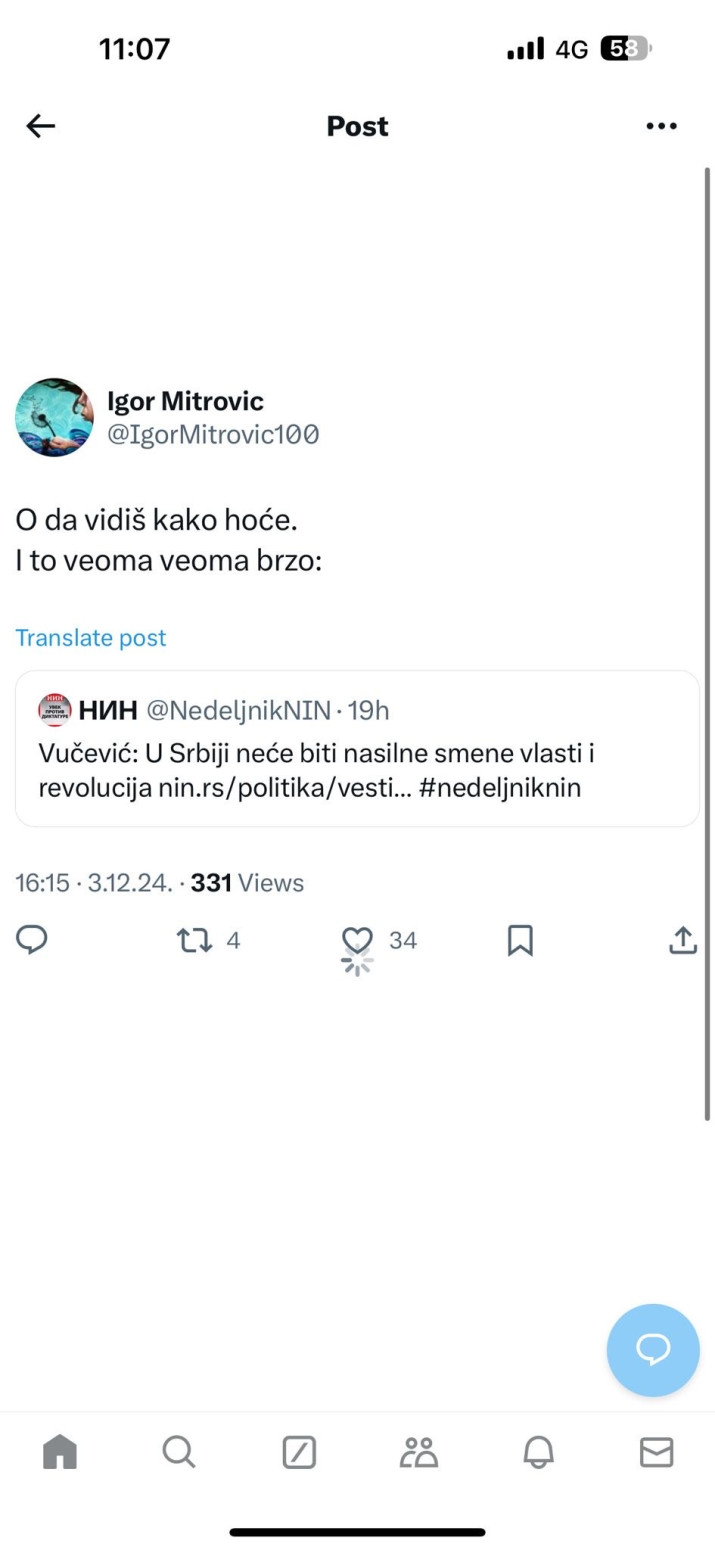Open the reply composer icon
715x1550 pixels.
pyautogui.click(x=33, y=940)
